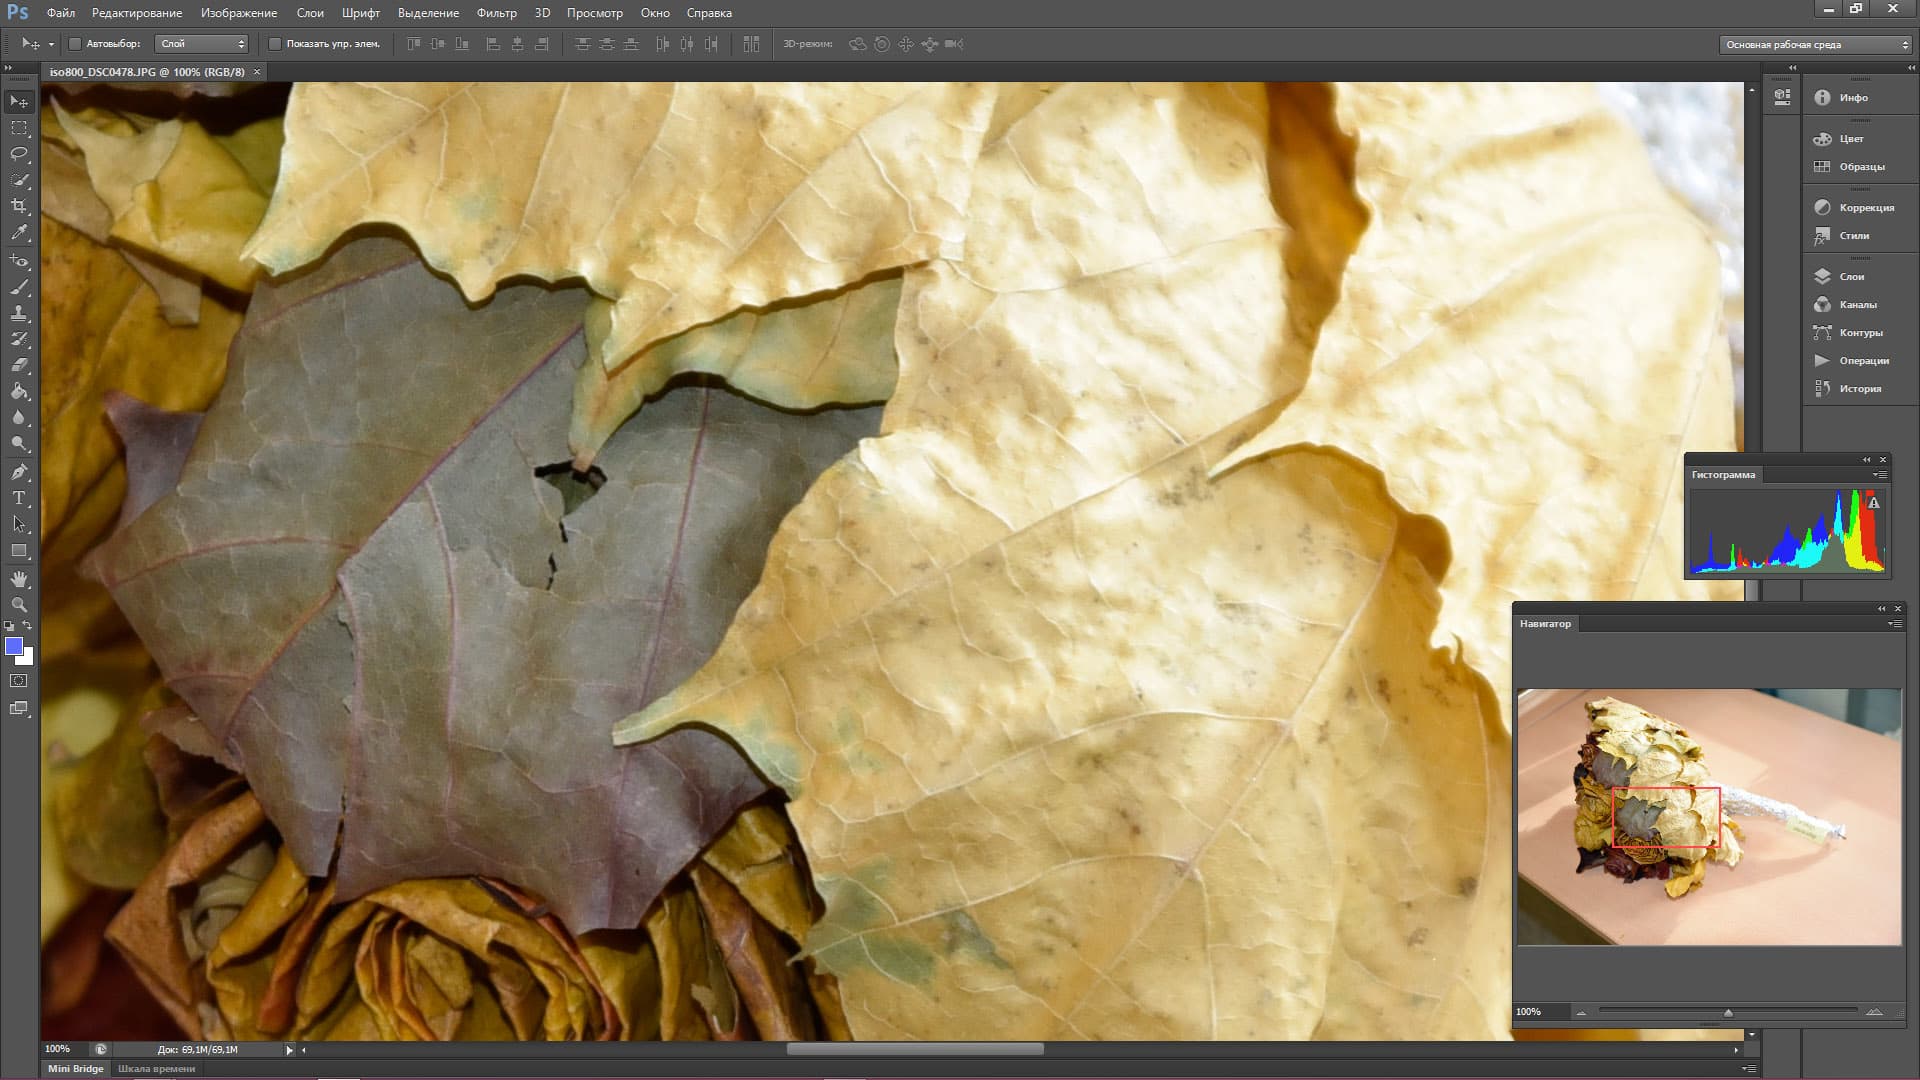Open the Слои (Layers) panel
The image size is (1920, 1080).
(x=1851, y=277)
